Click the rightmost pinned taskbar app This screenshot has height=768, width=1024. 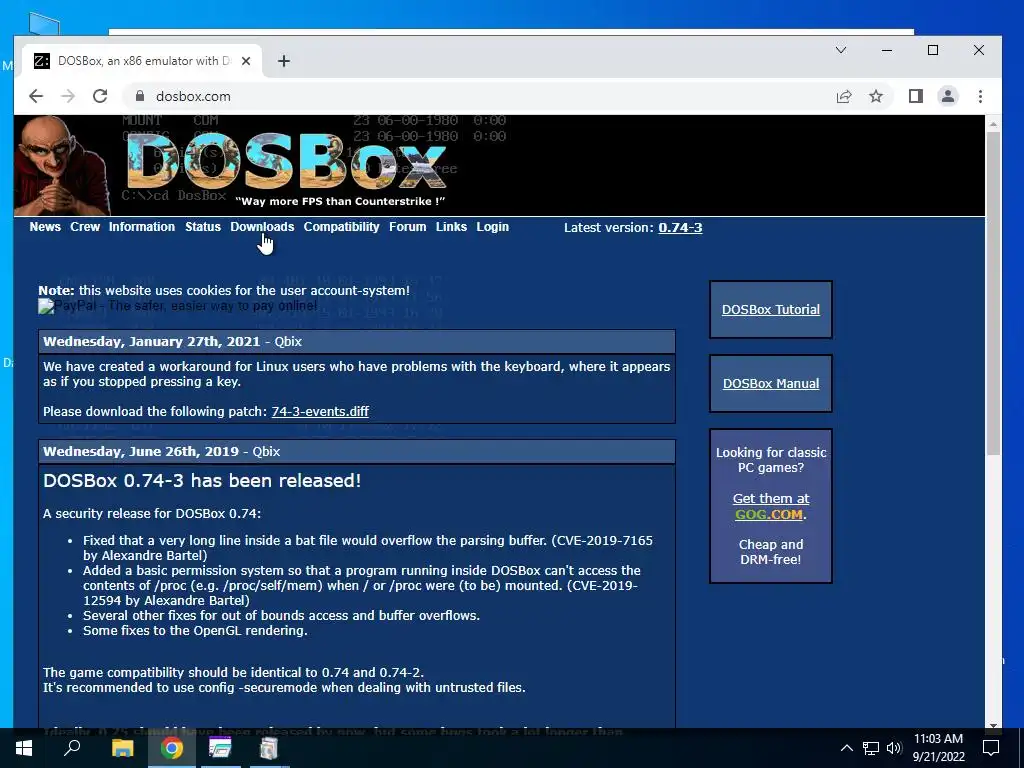click(268, 748)
